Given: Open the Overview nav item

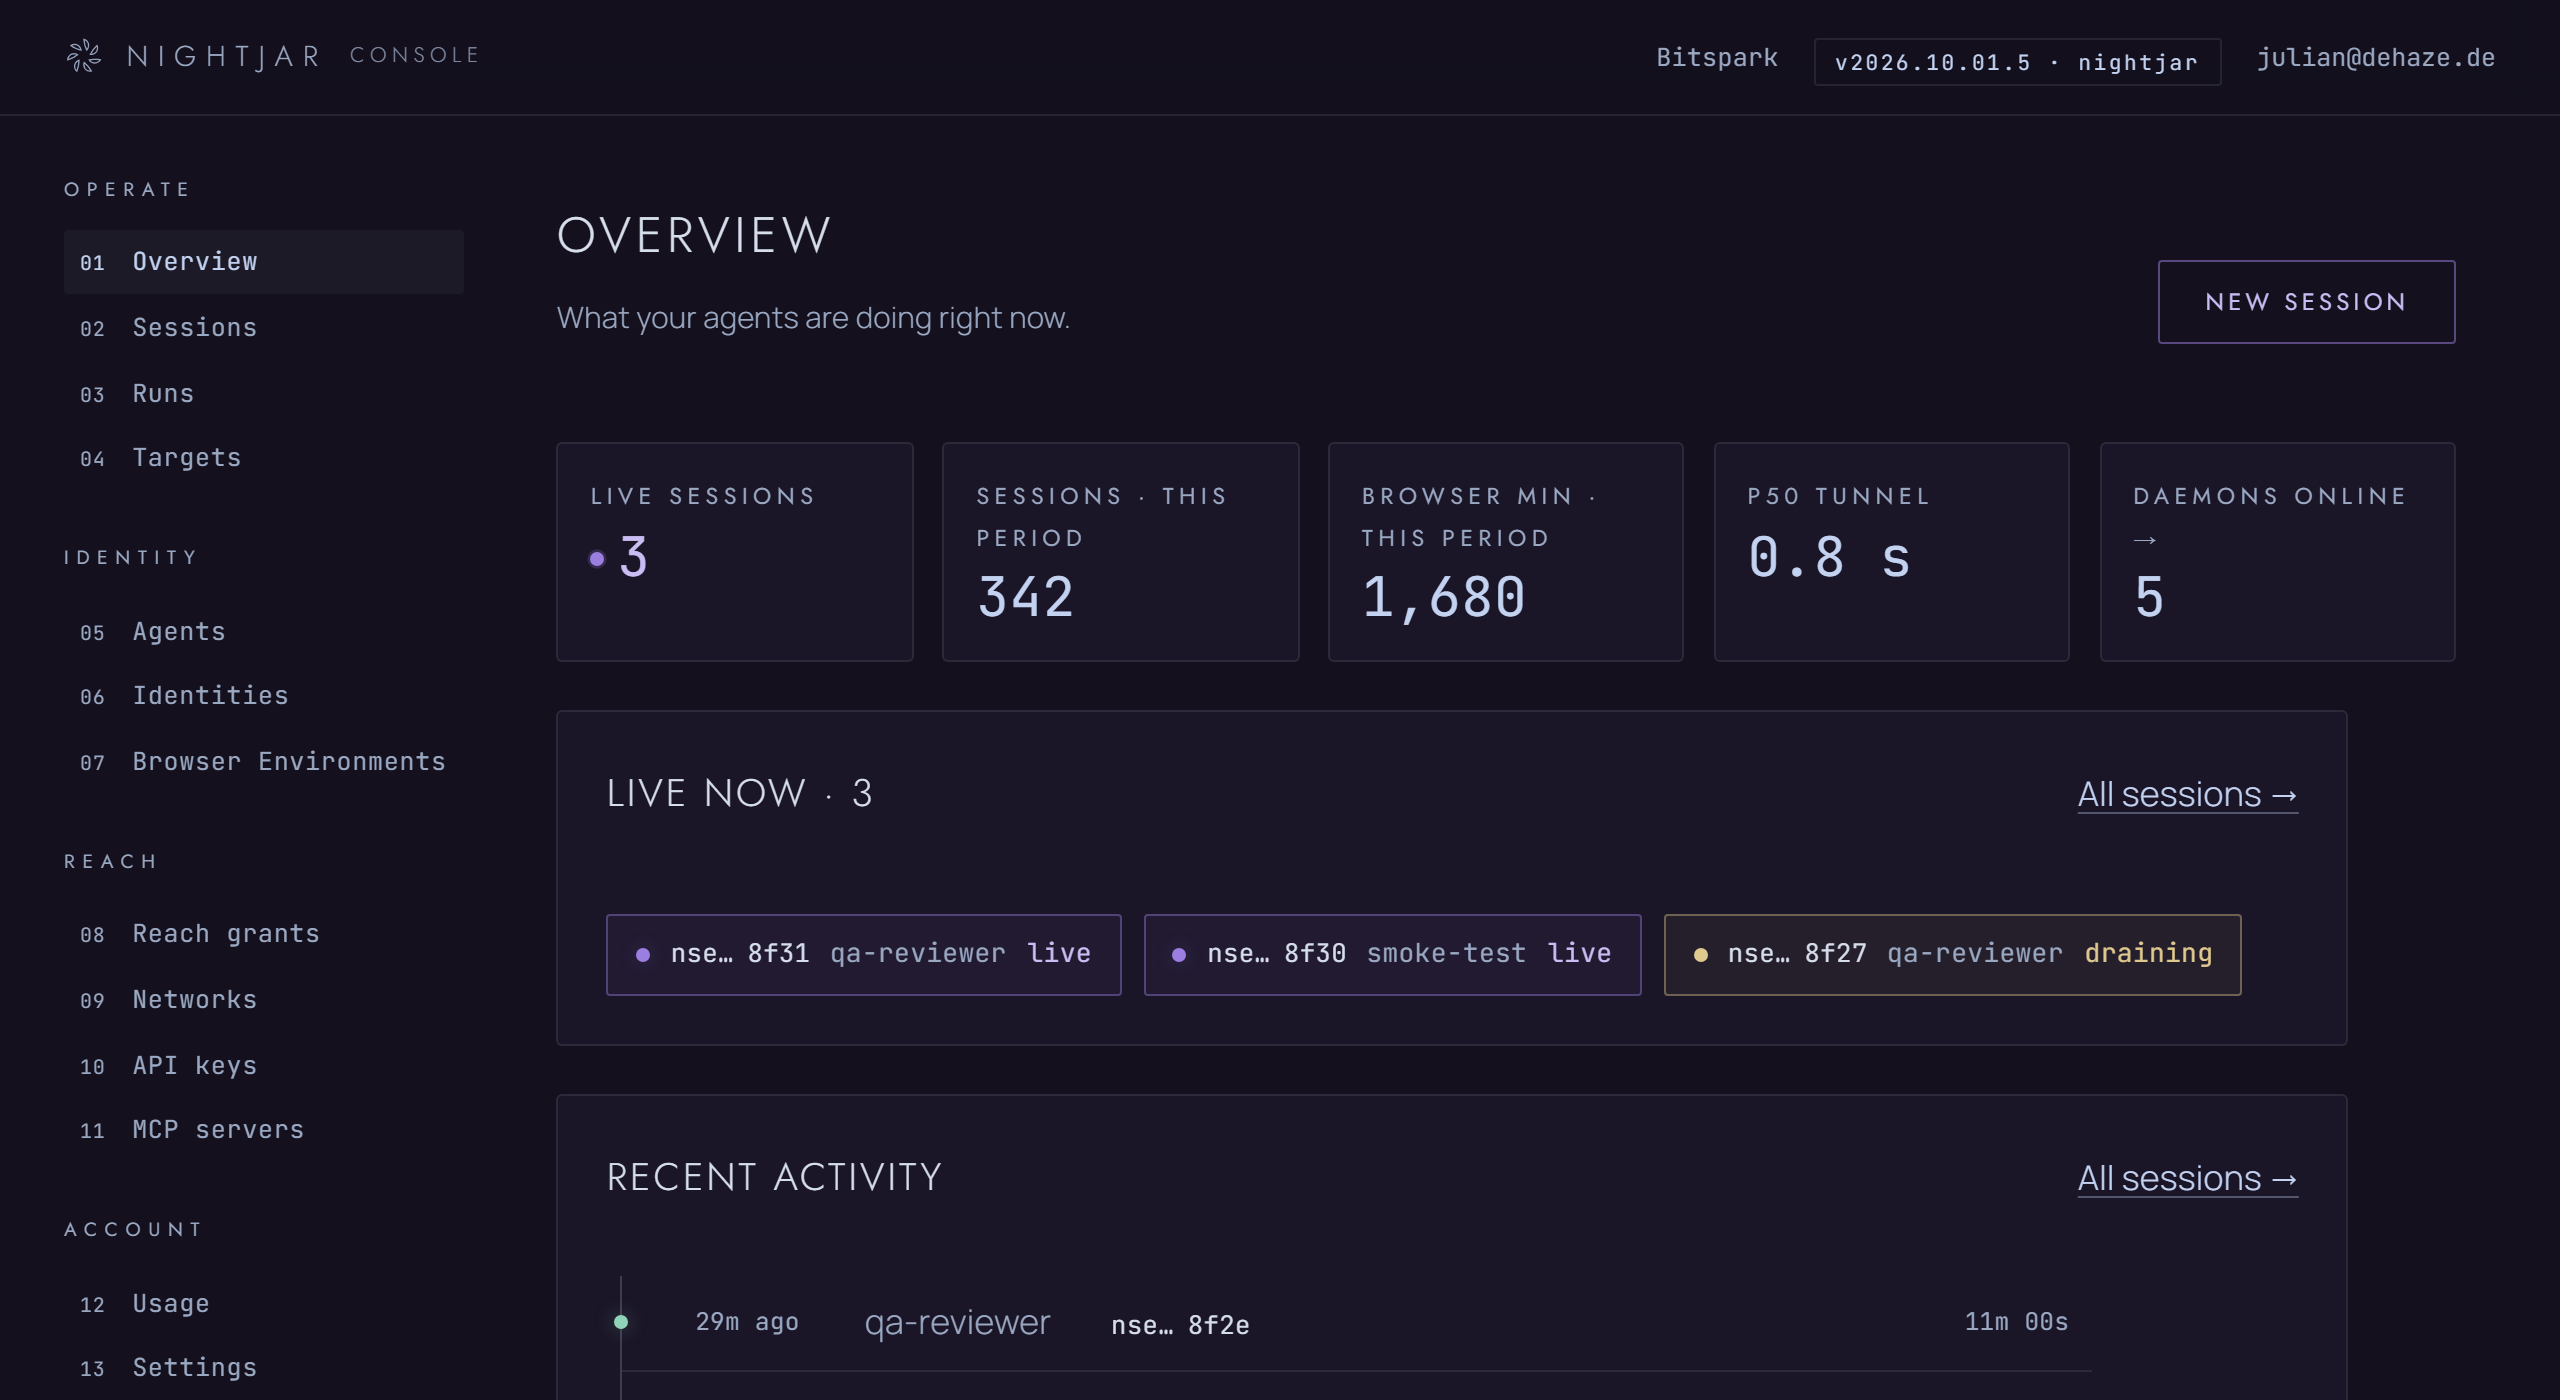Looking at the screenshot, I should (x=264, y=262).
